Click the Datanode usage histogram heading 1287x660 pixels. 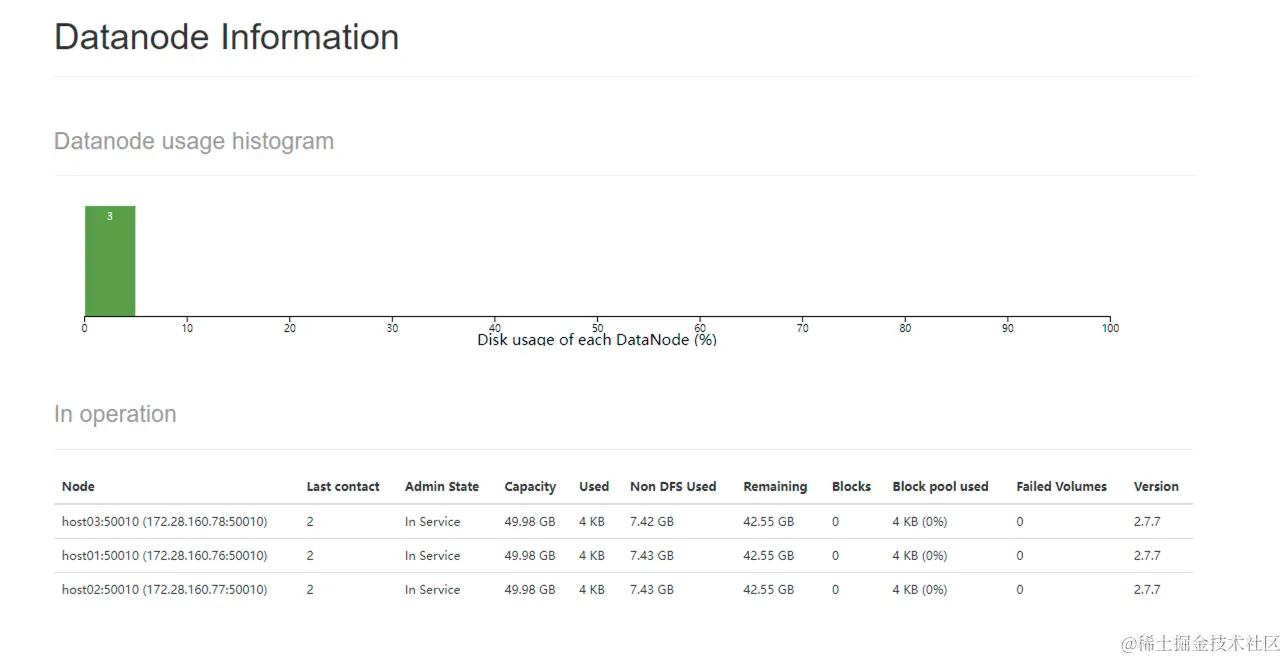(194, 141)
